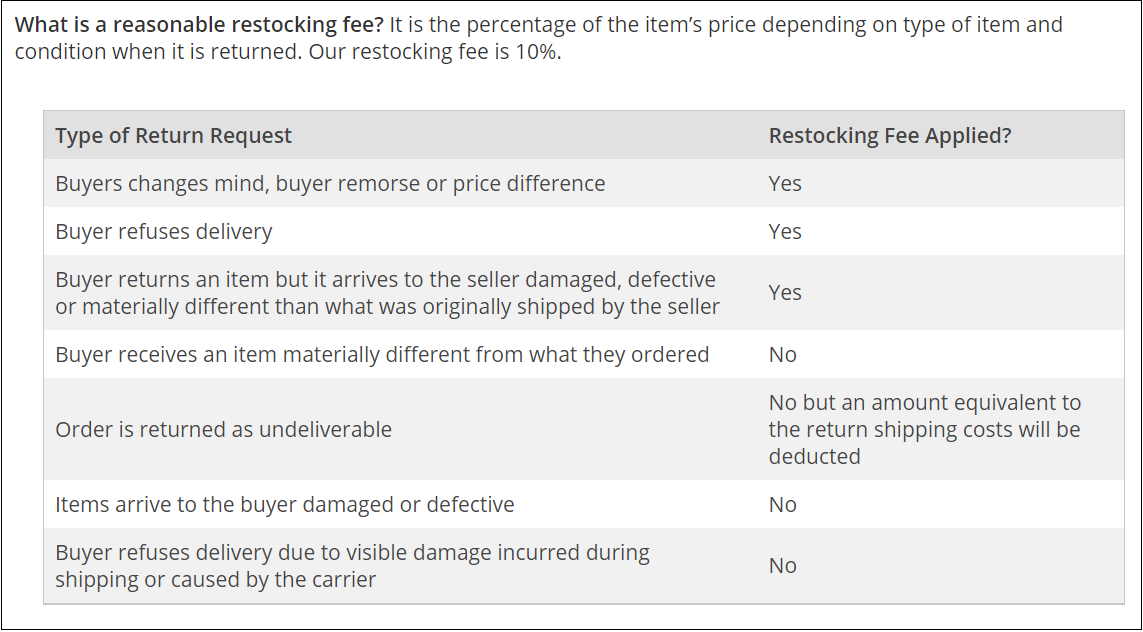Click 'Yes' for item returned damaged to seller

pos(785,293)
